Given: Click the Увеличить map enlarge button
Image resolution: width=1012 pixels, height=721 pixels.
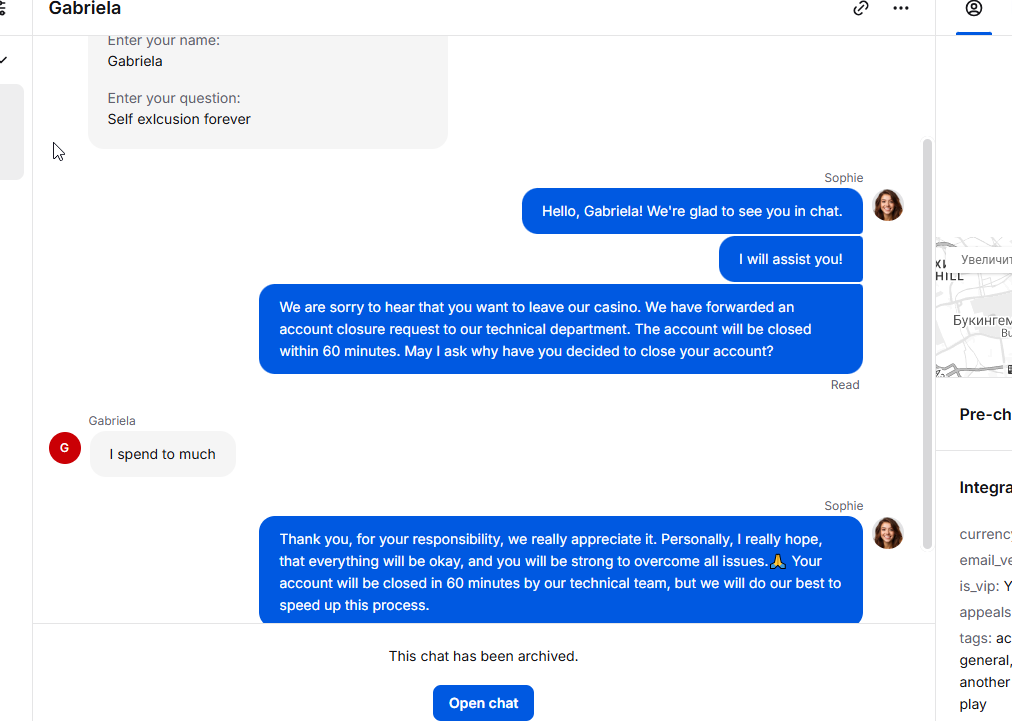Looking at the screenshot, I should click(985, 259).
